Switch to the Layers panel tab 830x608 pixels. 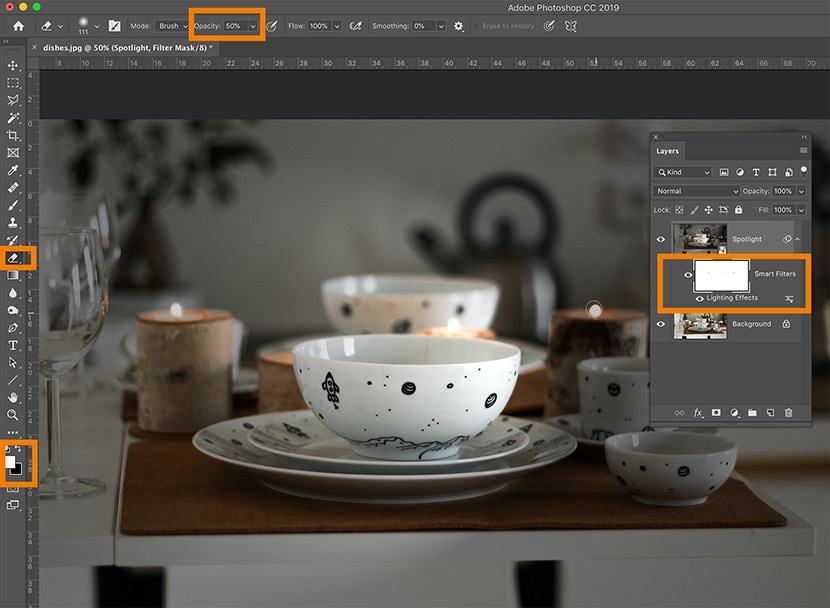(x=667, y=151)
